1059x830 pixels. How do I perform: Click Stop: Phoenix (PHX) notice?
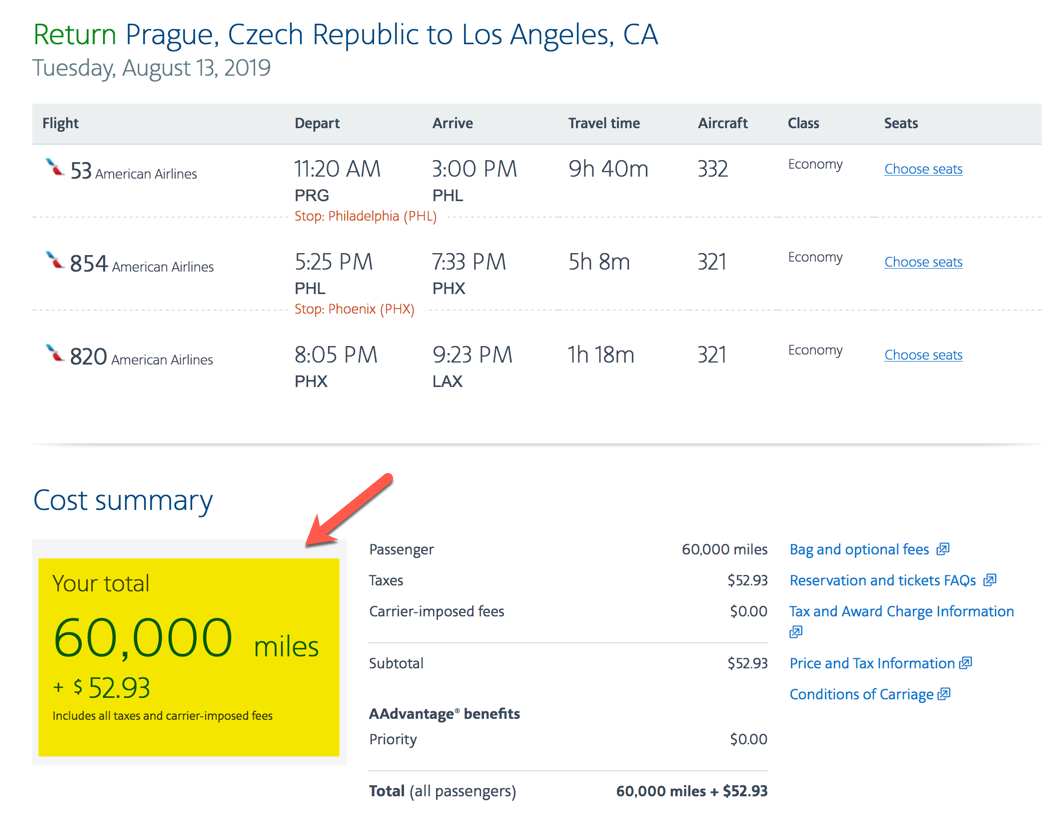(355, 309)
